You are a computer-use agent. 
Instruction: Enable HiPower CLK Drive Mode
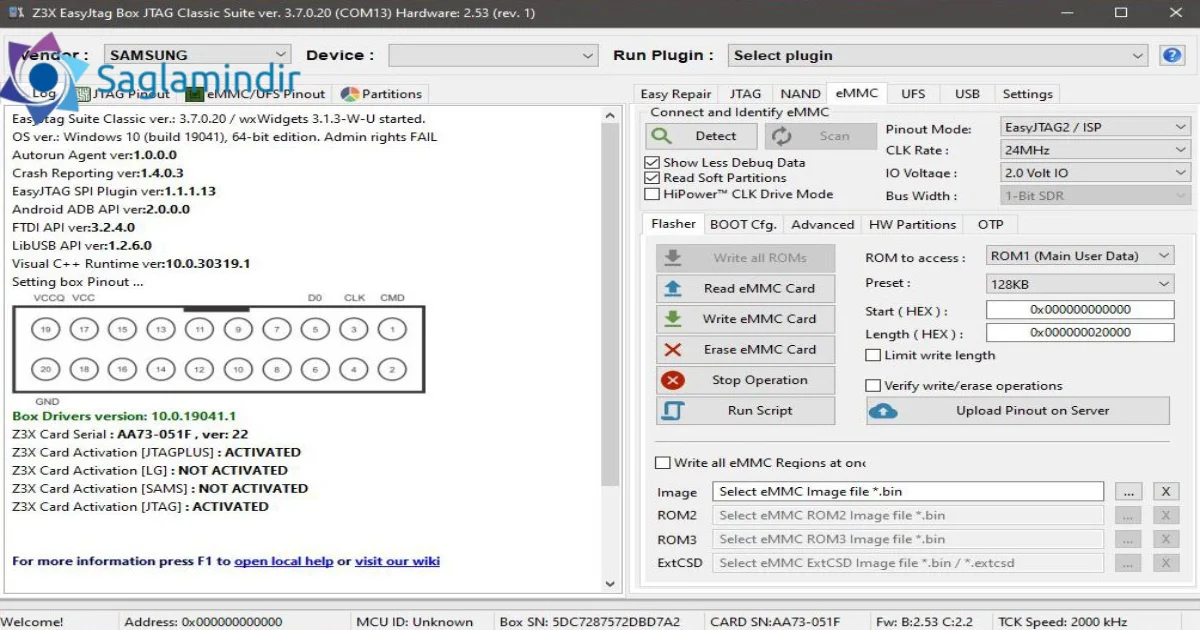pos(652,194)
